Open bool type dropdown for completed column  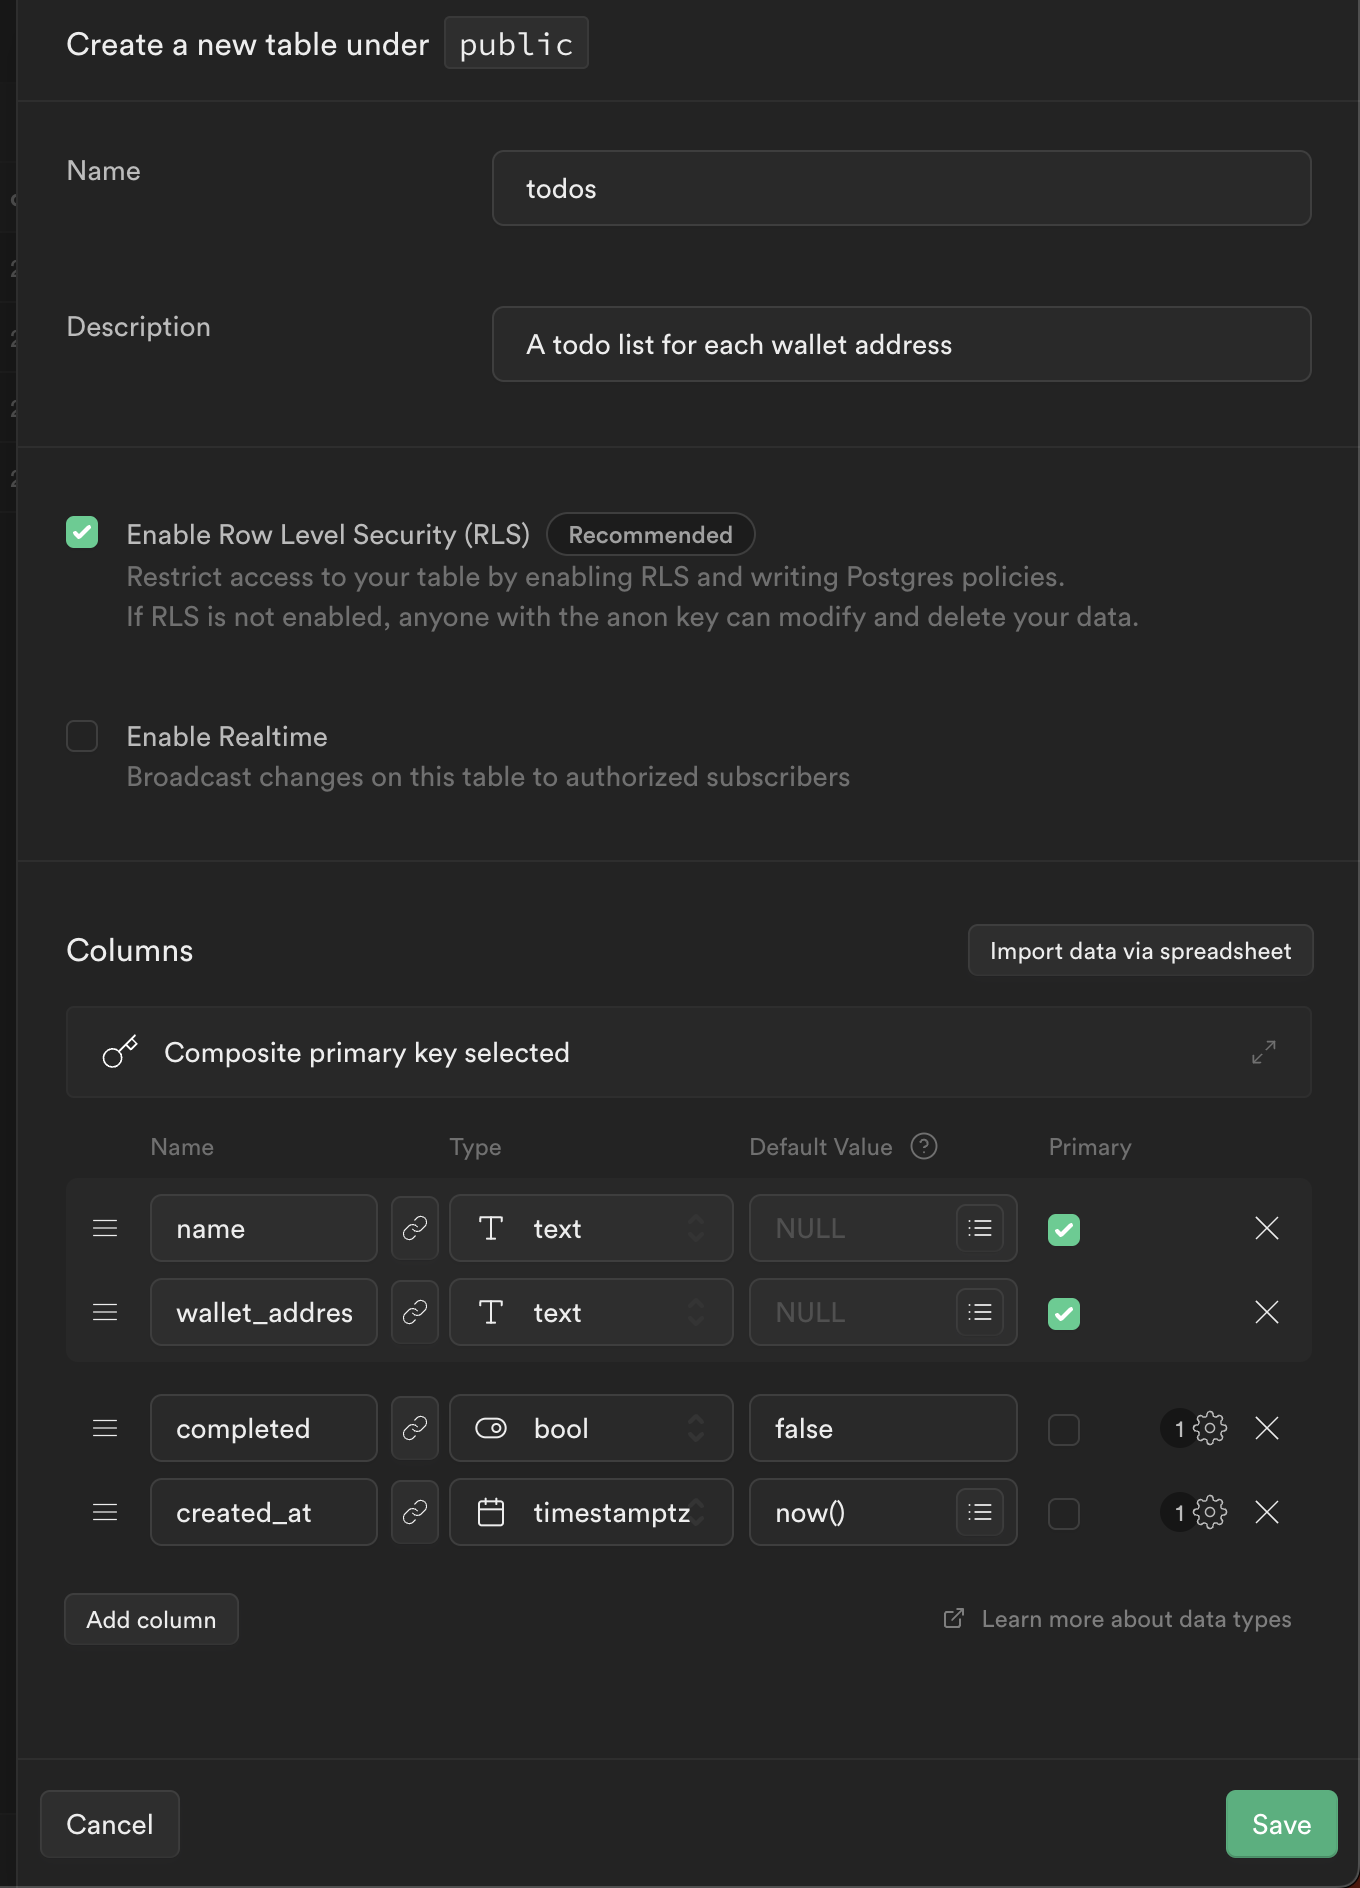pos(591,1428)
